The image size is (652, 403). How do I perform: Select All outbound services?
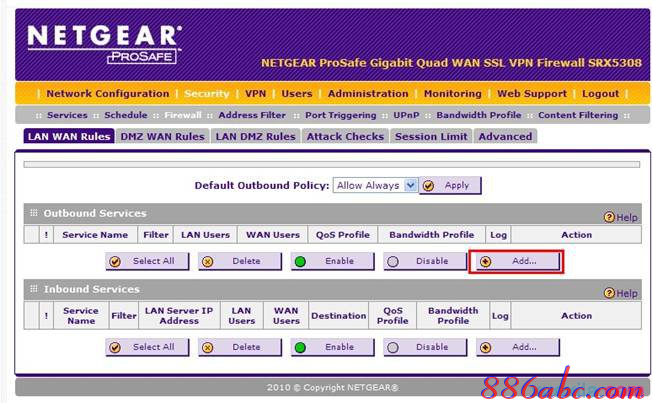click(x=147, y=261)
